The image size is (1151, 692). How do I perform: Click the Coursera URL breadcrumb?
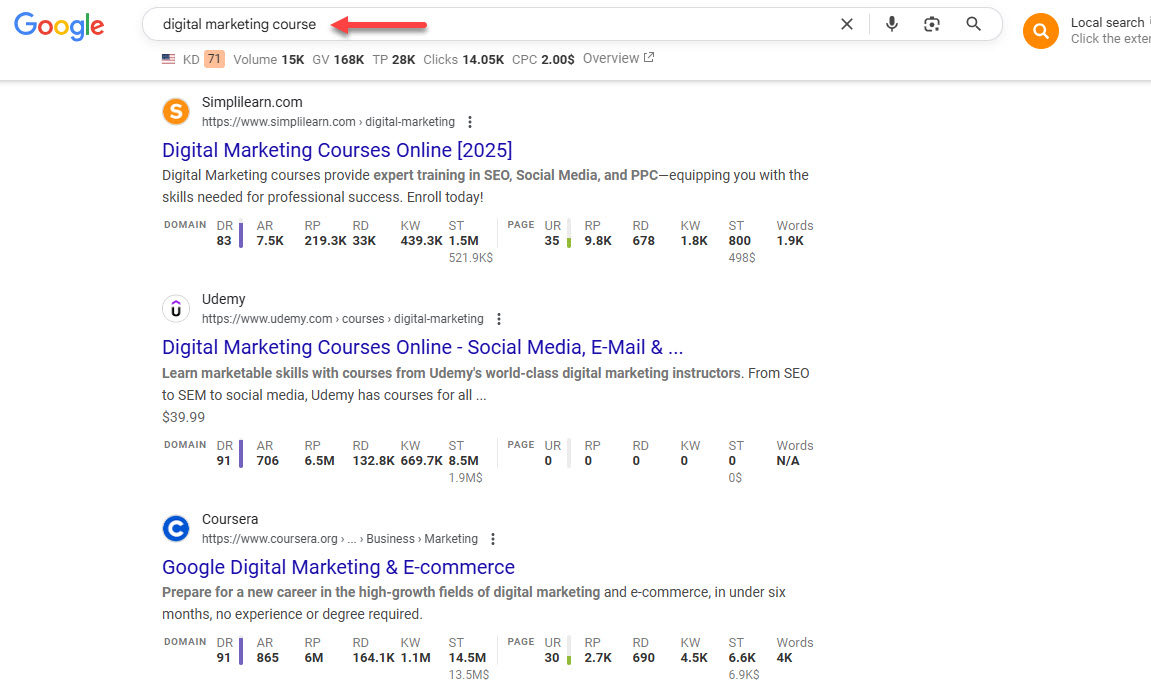(x=340, y=539)
